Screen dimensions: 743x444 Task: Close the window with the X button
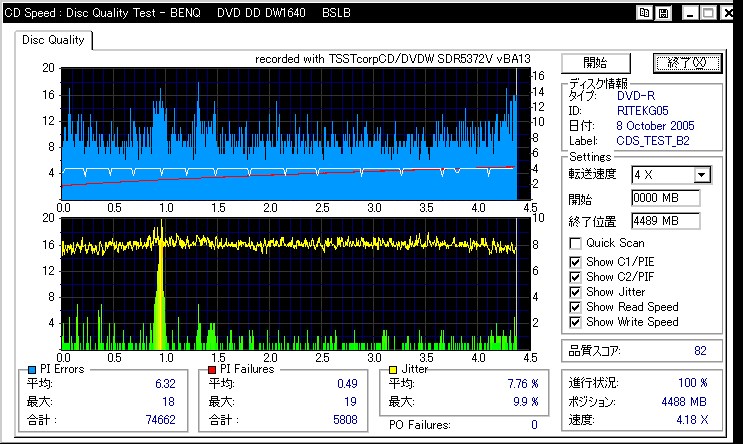tap(727, 13)
